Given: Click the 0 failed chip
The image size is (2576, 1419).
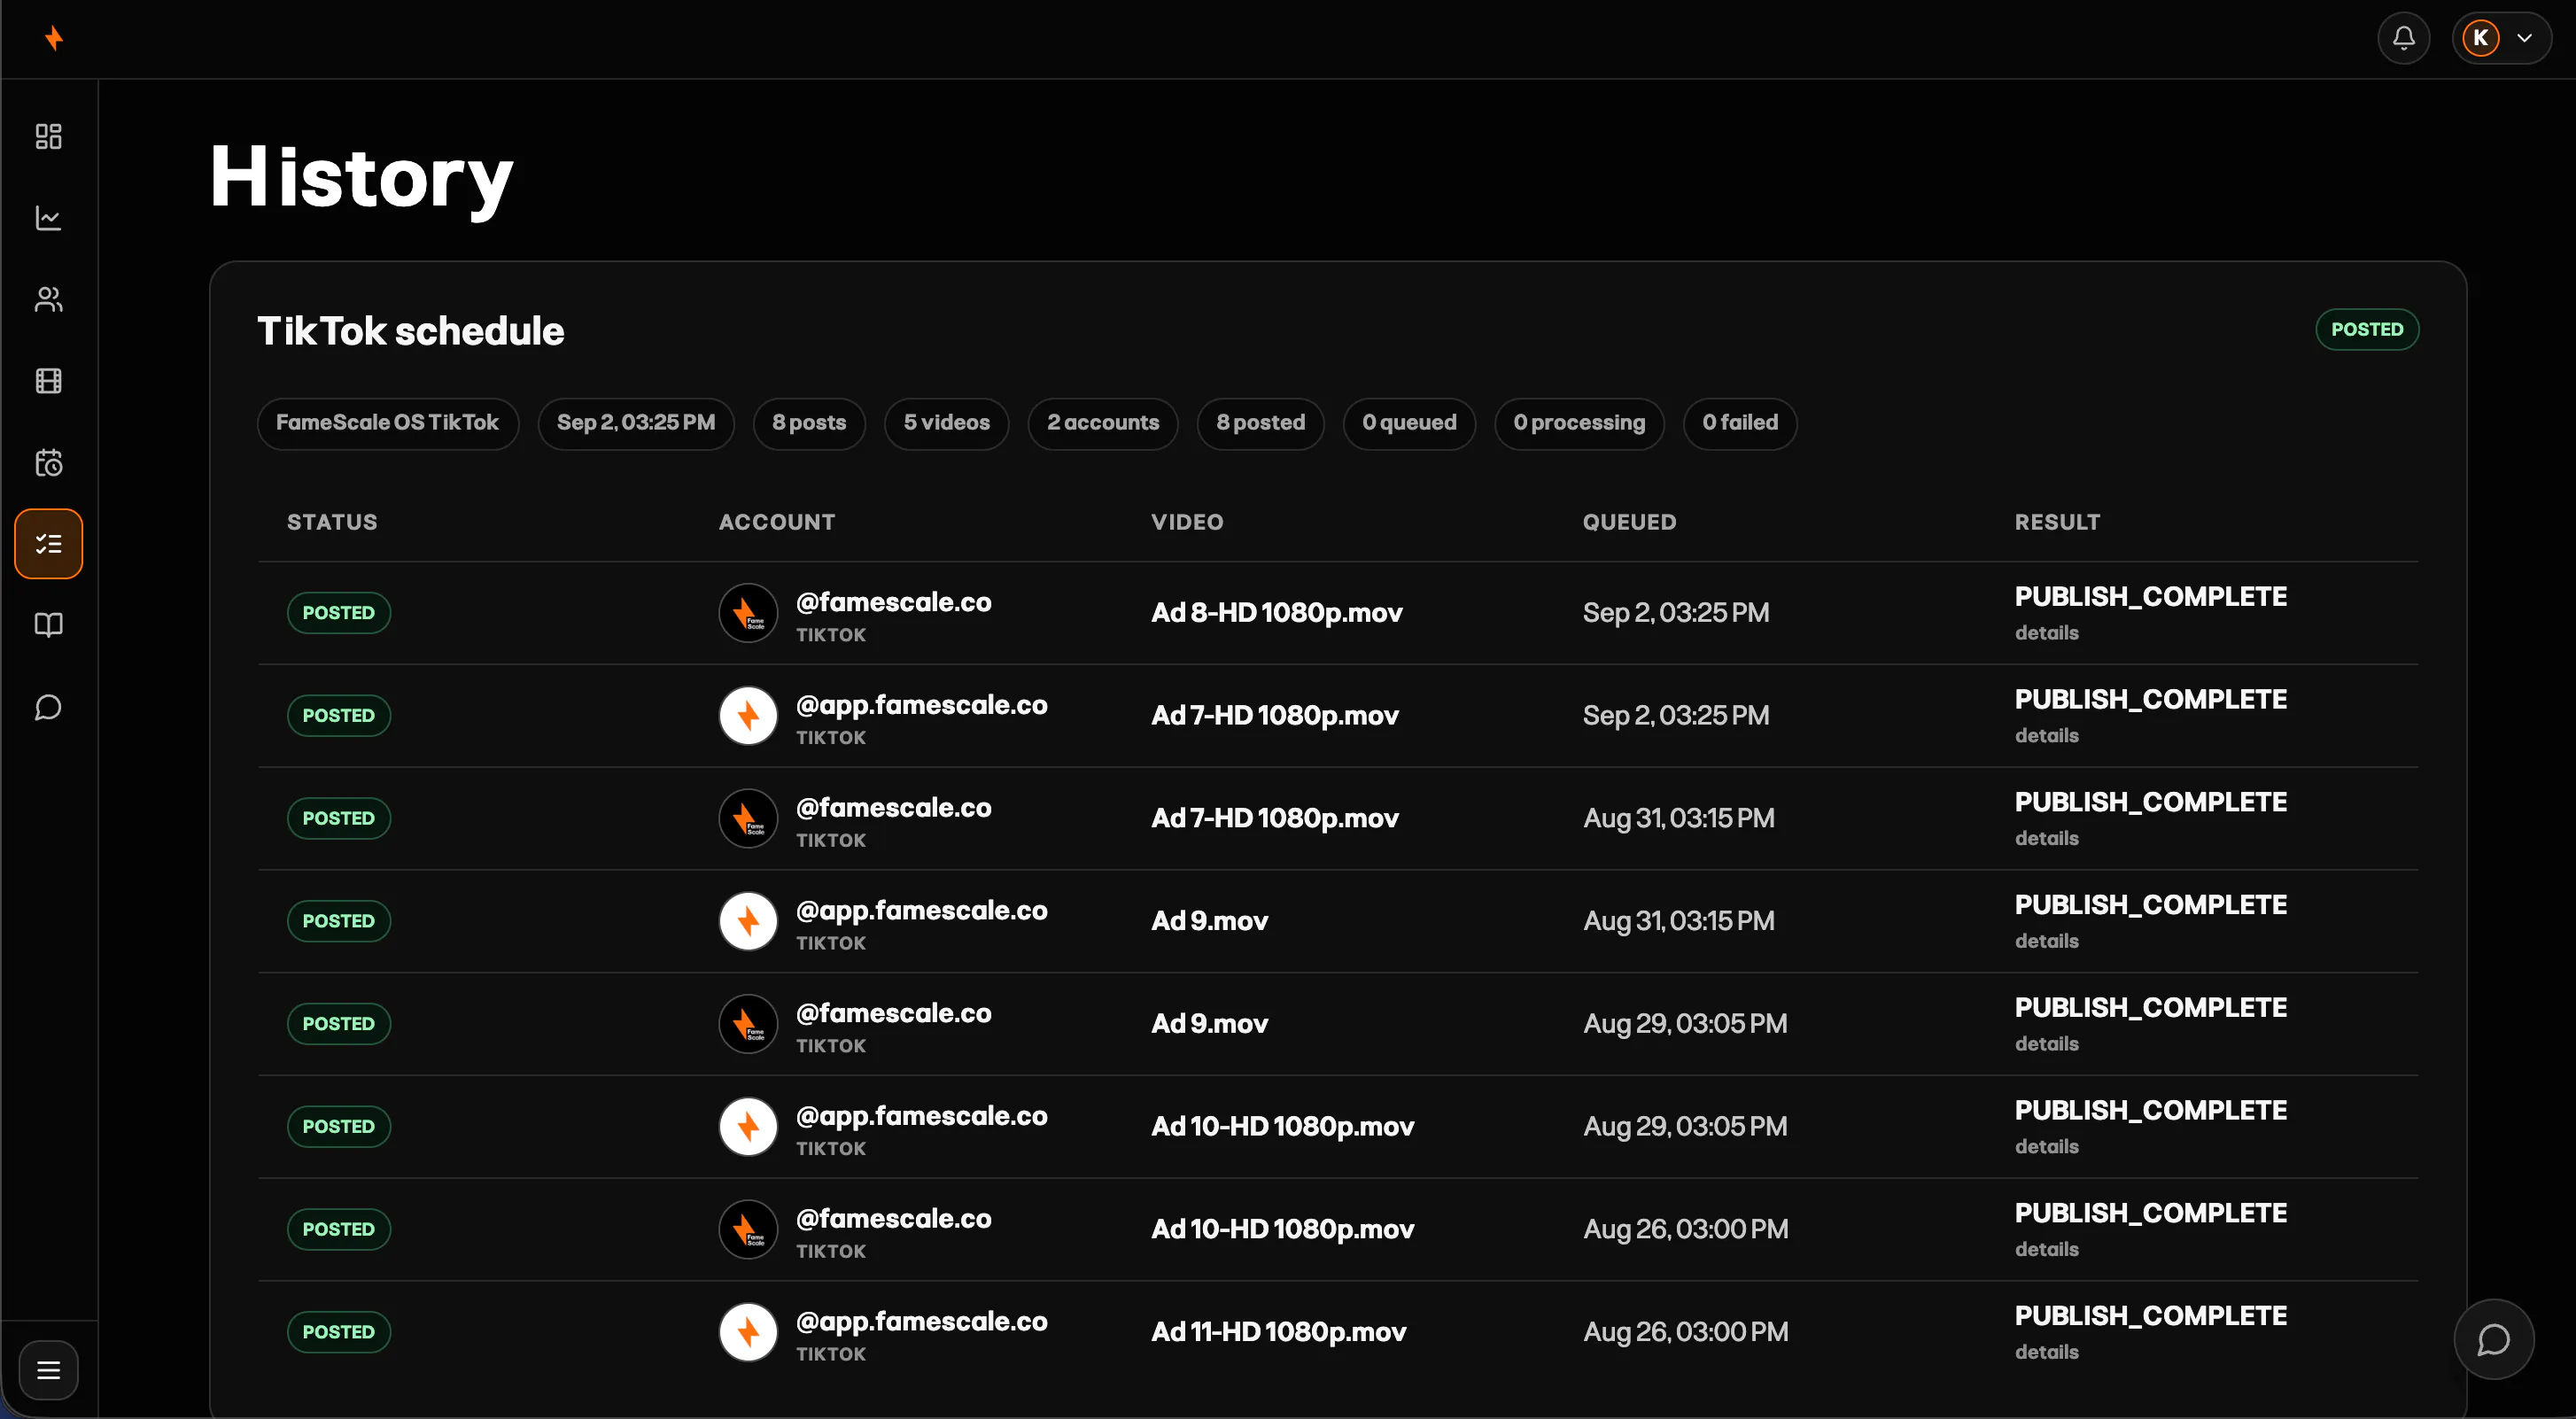Looking at the screenshot, I should (1741, 423).
